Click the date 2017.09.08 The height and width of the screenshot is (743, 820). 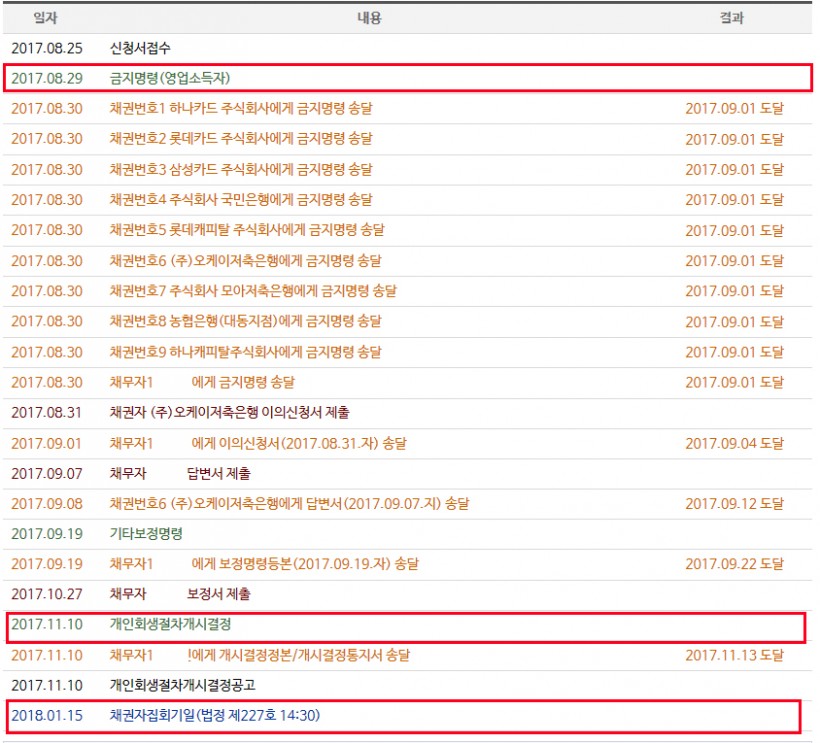47,504
